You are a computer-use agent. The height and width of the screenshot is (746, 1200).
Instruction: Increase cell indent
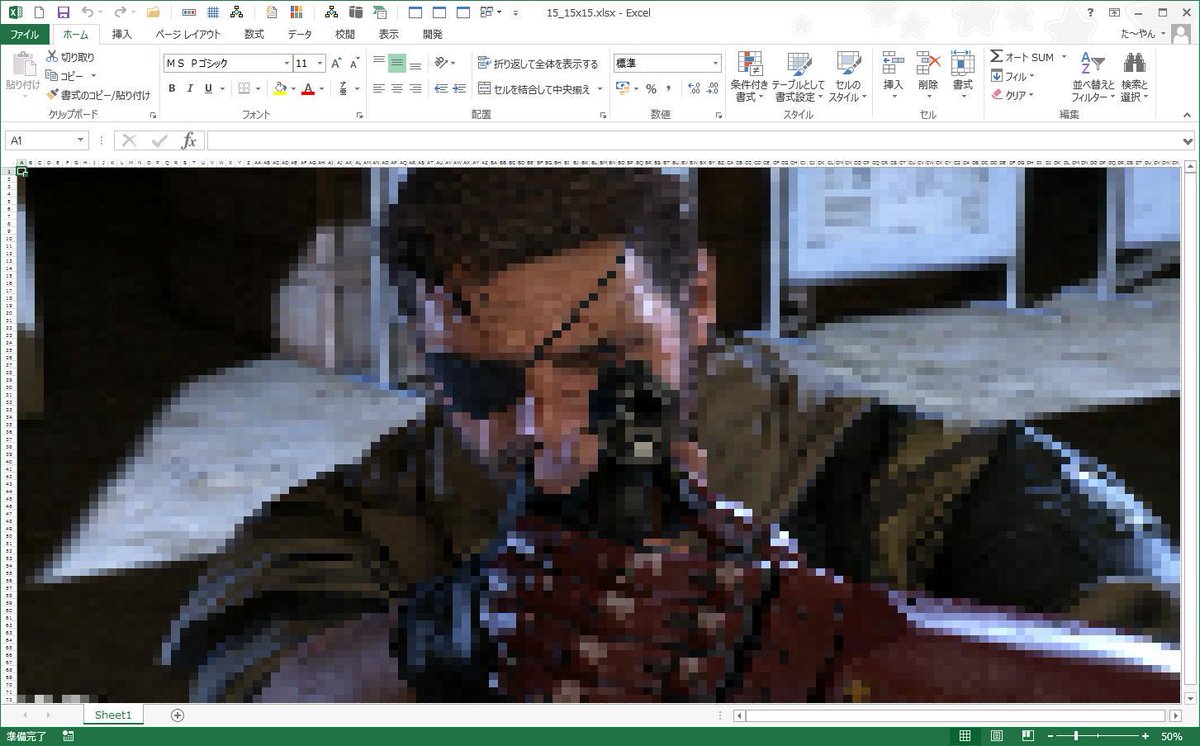(459, 89)
